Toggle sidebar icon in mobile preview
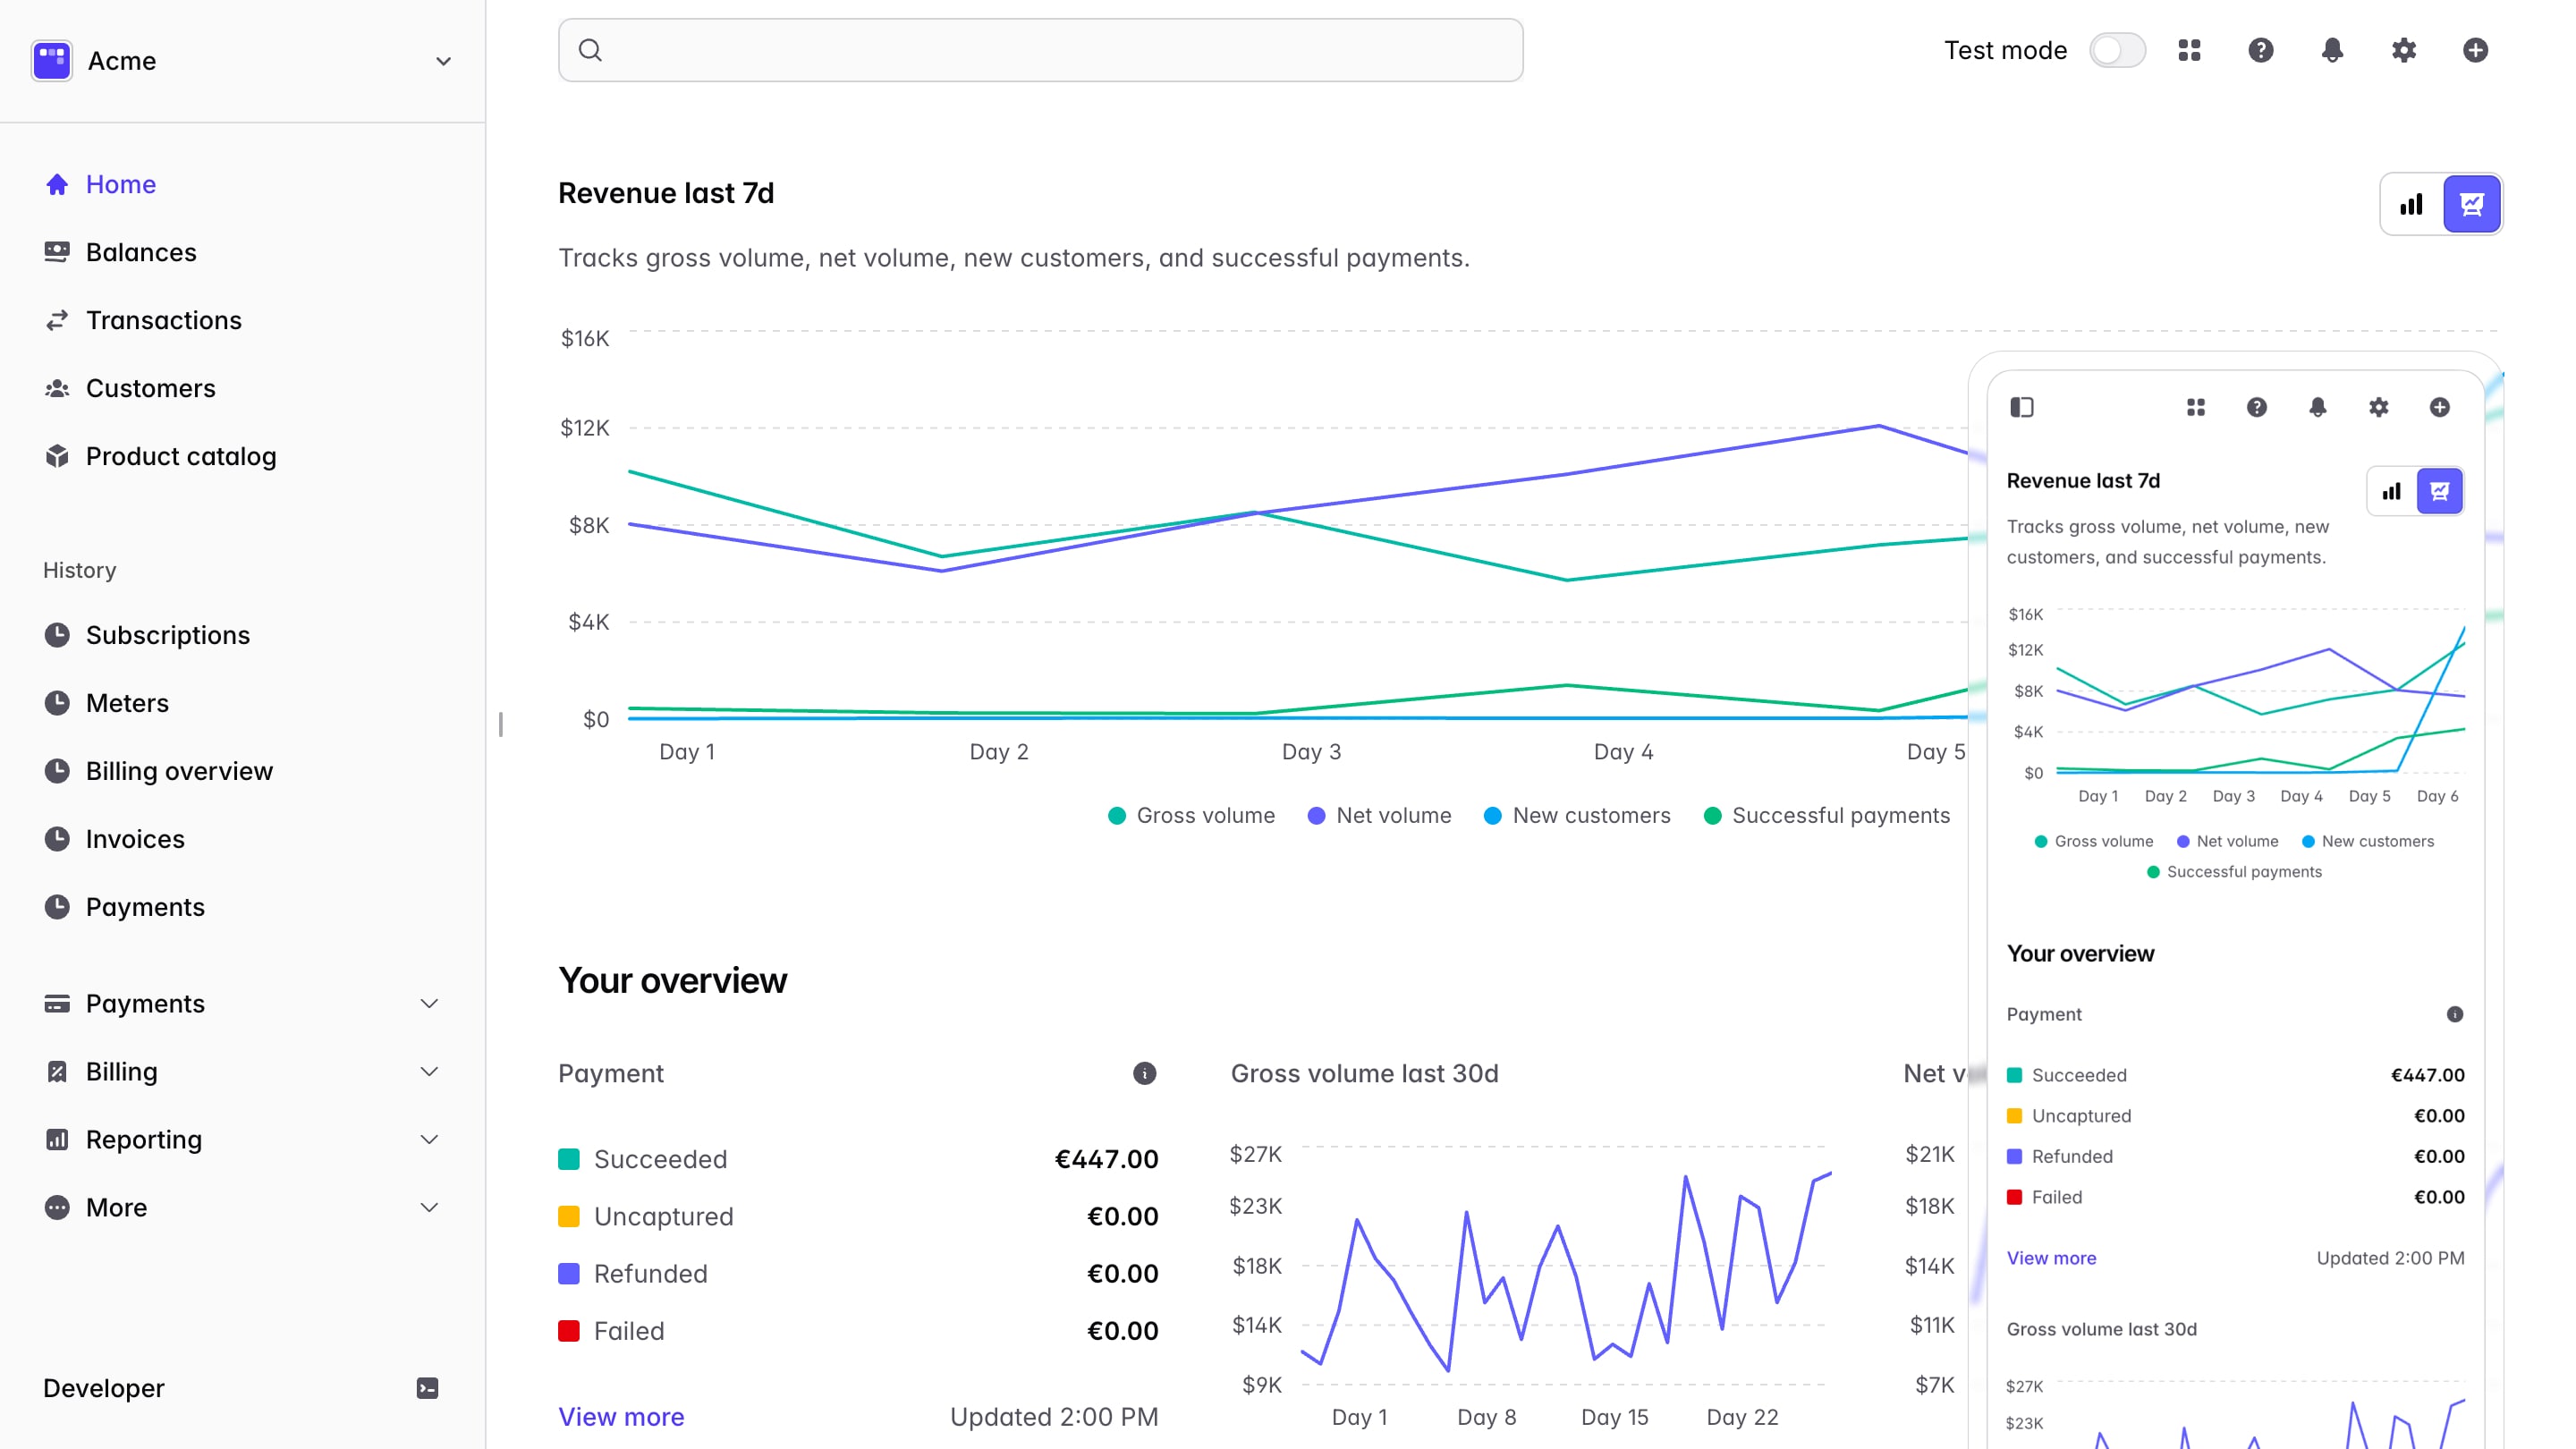Screen dimensions: 2576x1449 coord(2021,407)
